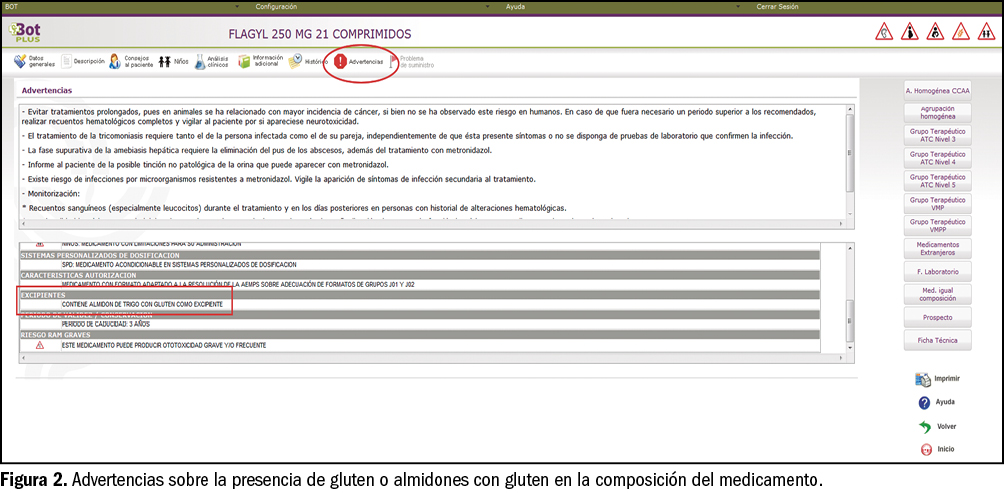The height and width of the screenshot is (493, 1004).
Task: Expand the Configuración menu in top bar
Action: pyautogui.click(x=276, y=6)
